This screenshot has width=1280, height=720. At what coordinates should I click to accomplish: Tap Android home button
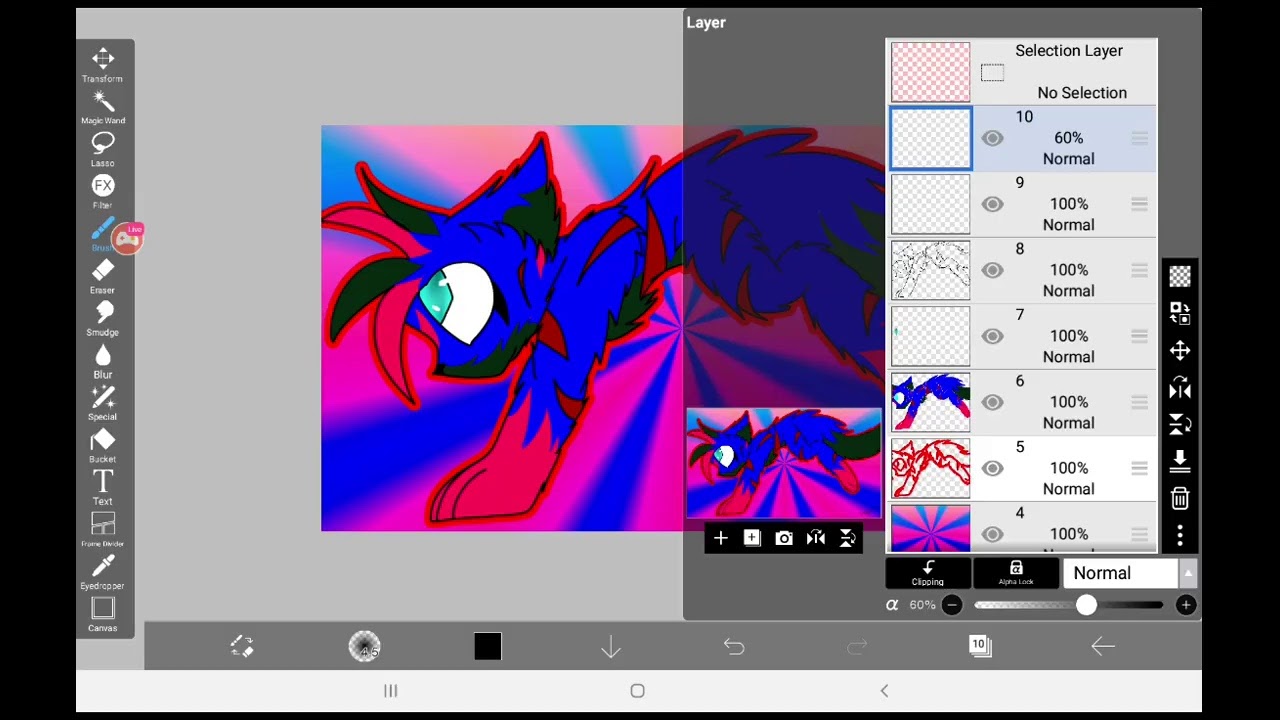click(x=638, y=691)
